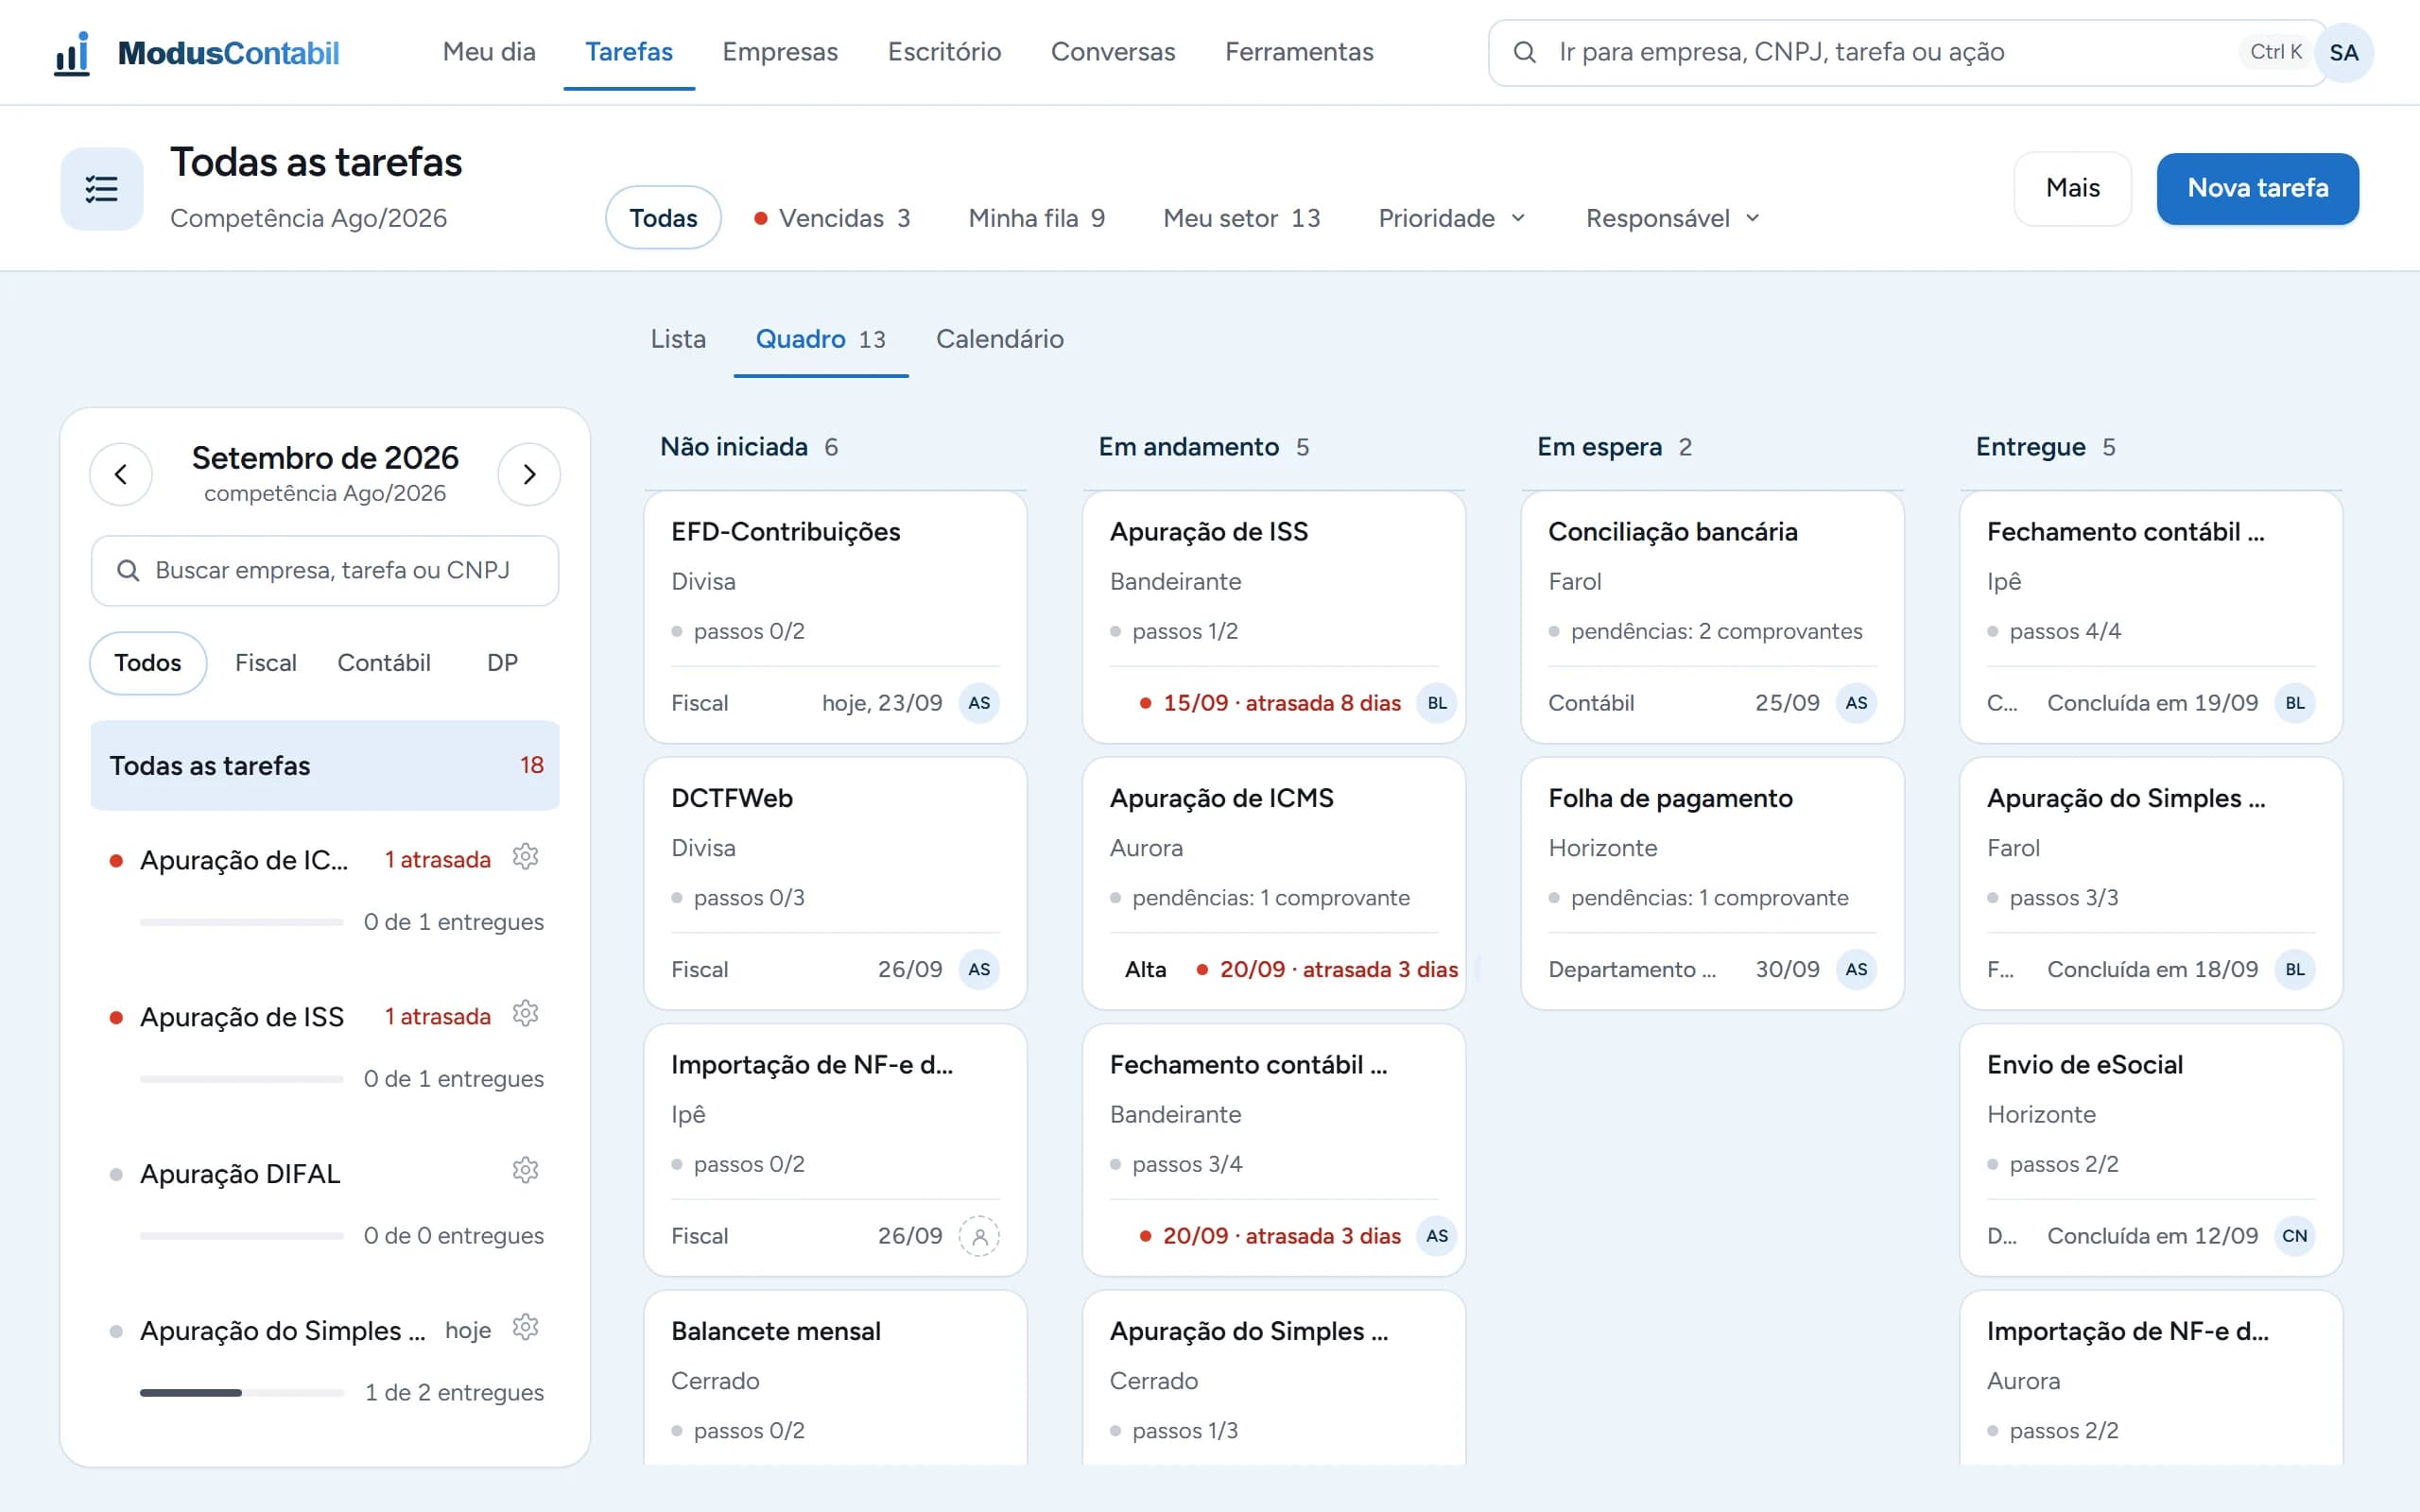Open the Ferramentas menu
Viewport: 2420px width, 1512px height.
(1299, 52)
